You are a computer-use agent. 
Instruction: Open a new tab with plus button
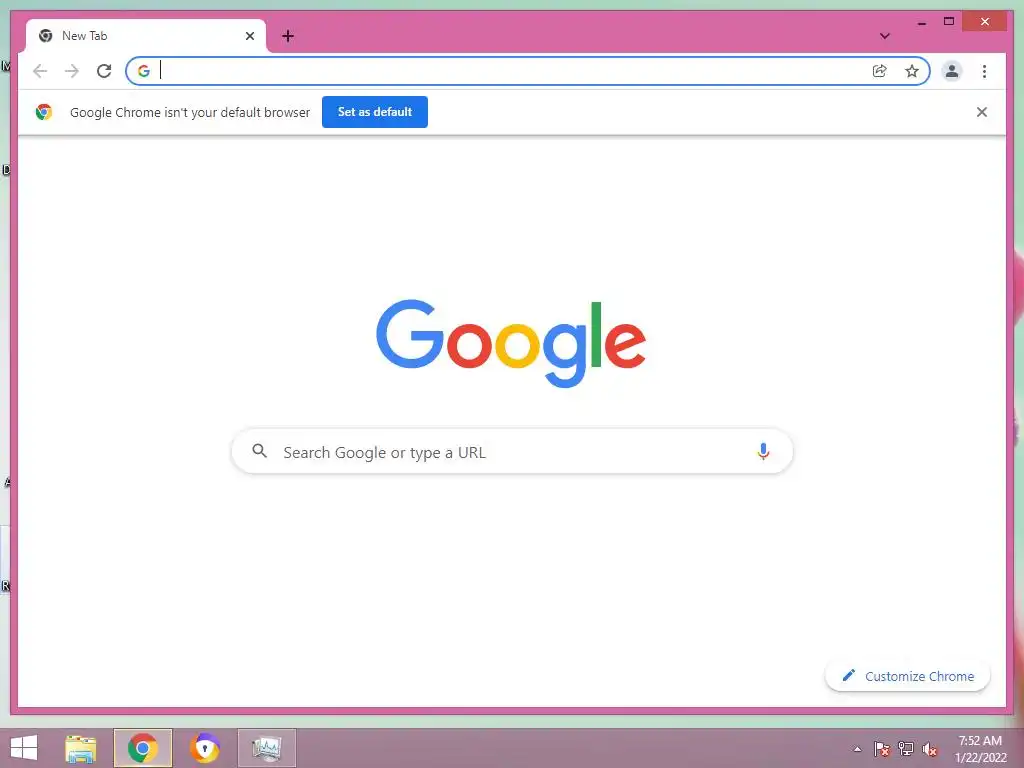288,36
